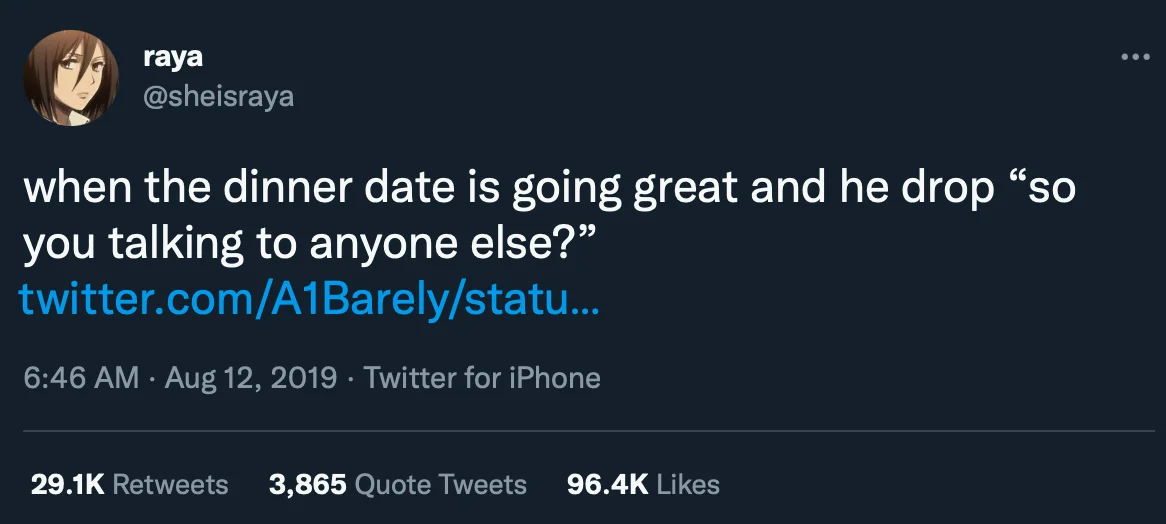
Task: Open the Twitter for iPhone source link
Action: pos(481,378)
